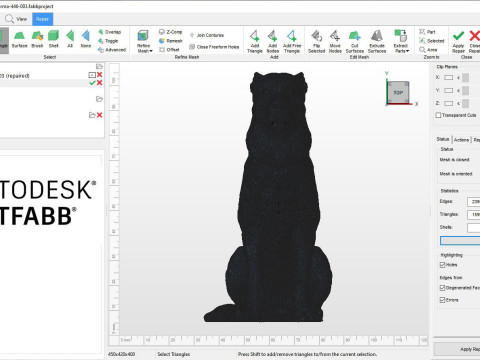Screen dimensions: 480x360
Task: Click the Apply Repair button at bottom
Action: pyautogui.click(x=457, y=349)
